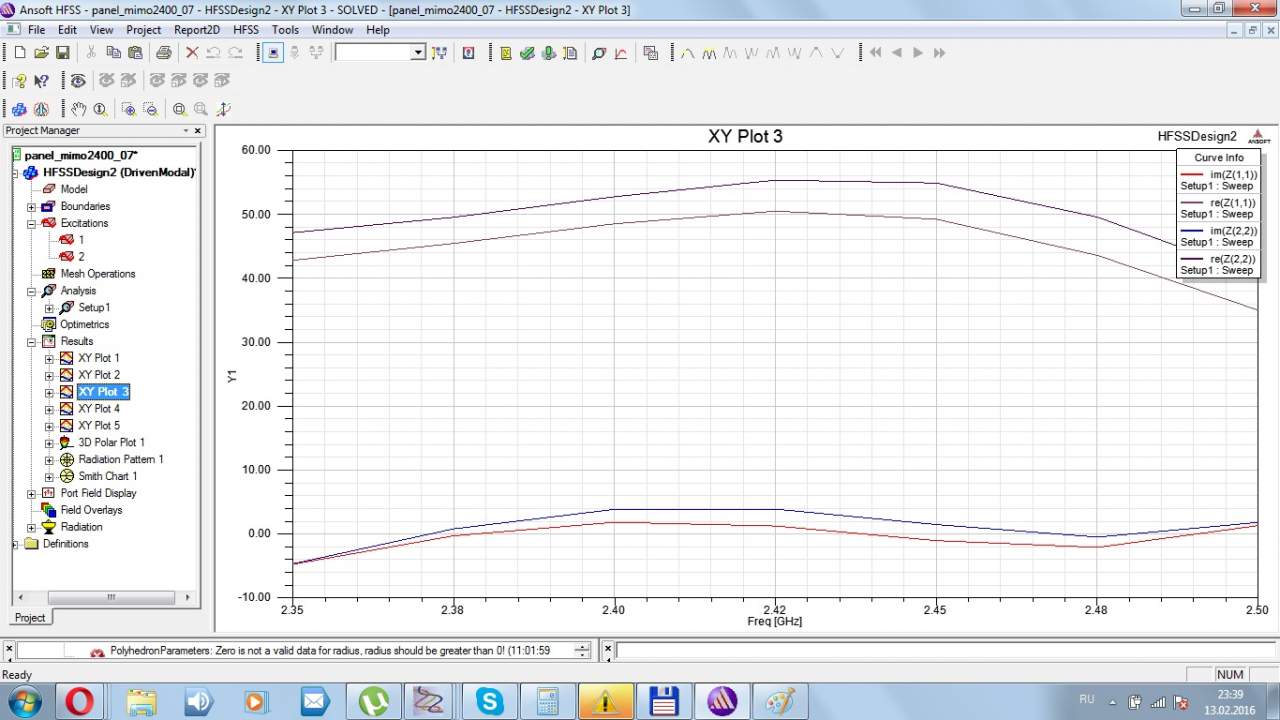Validate the design with the green checkmark icon
The image size is (1280, 720).
click(527, 53)
